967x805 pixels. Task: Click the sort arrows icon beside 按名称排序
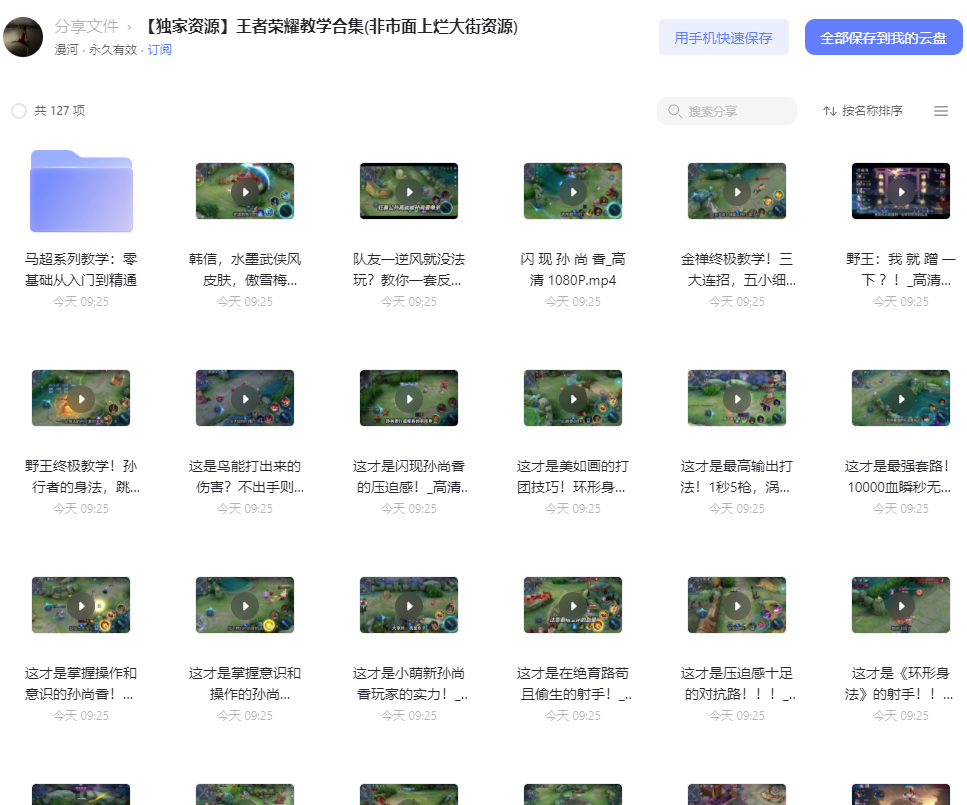[x=829, y=111]
